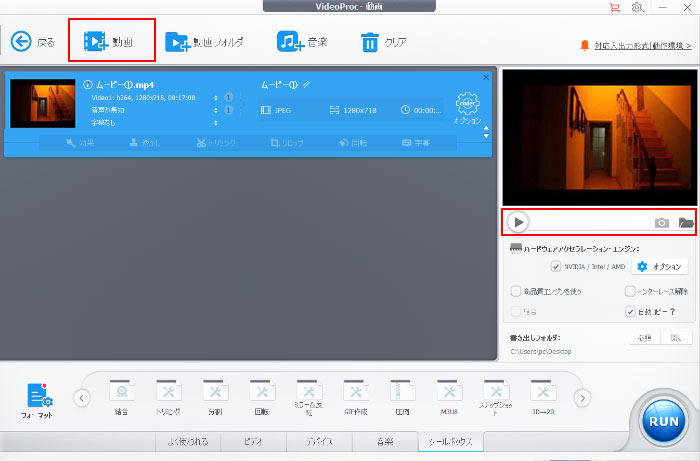The height and width of the screenshot is (461, 700).
Task: Open codec オプション gear on video item
Action: coord(467,108)
